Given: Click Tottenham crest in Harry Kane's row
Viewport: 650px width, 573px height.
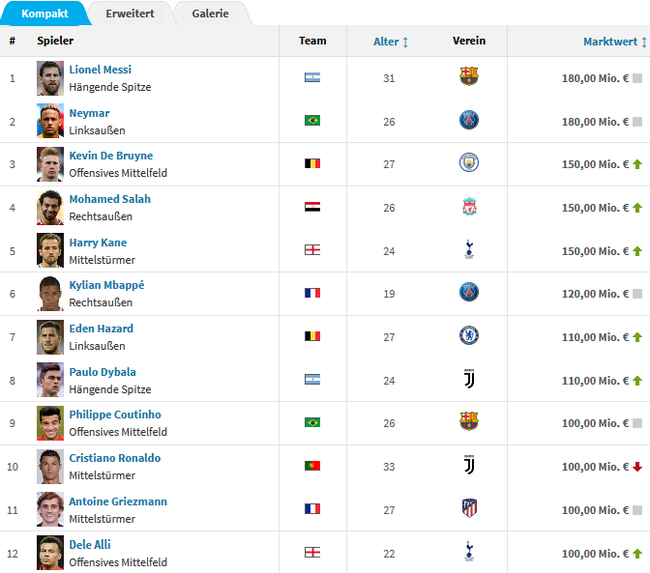Looking at the screenshot, I should [x=469, y=250].
